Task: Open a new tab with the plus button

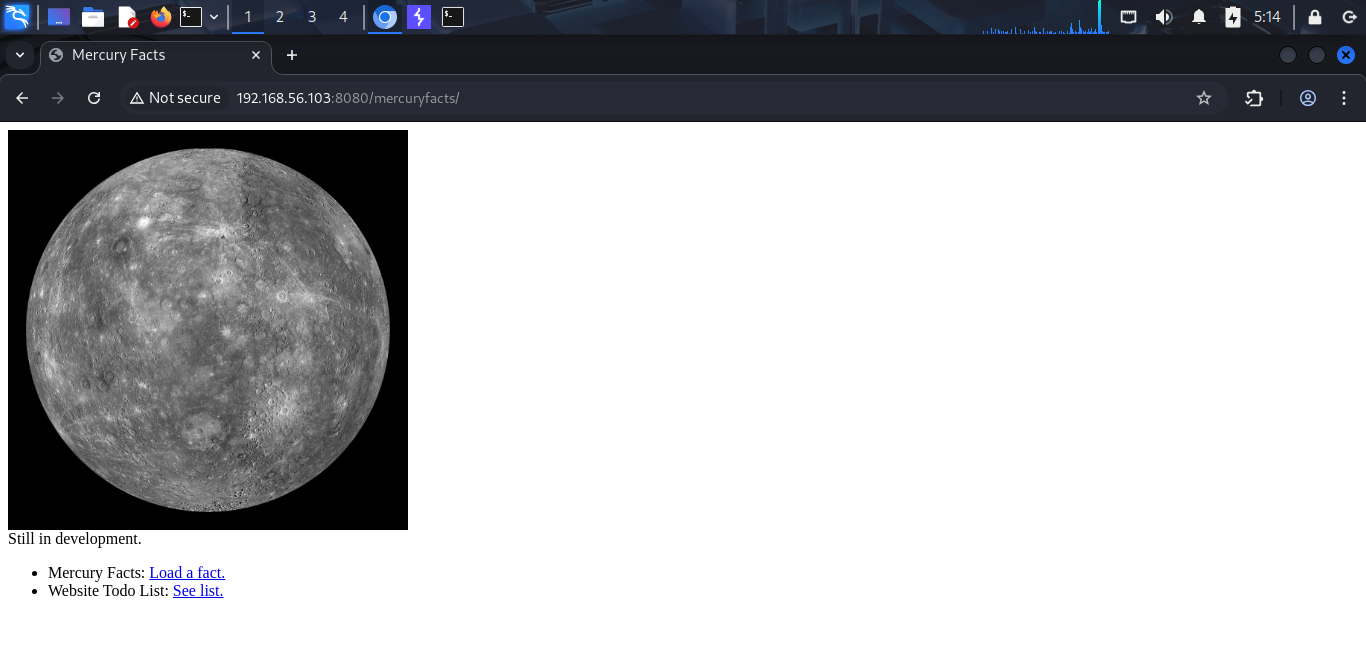Action: 291,55
